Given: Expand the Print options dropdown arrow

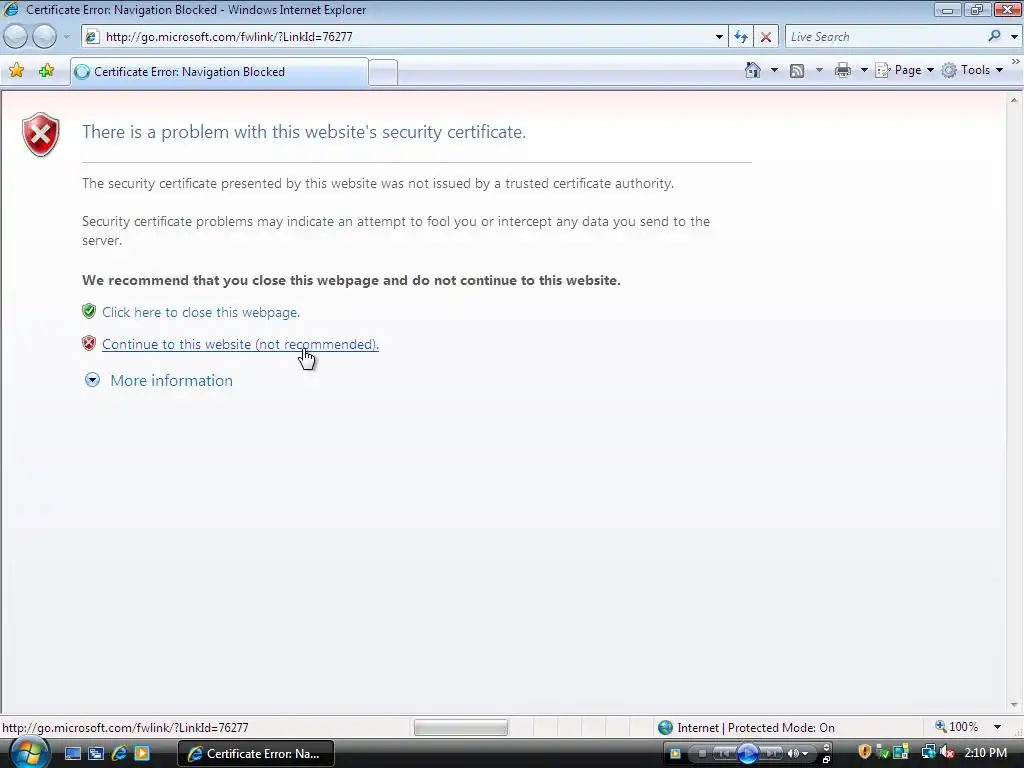Looking at the screenshot, I should [863, 70].
